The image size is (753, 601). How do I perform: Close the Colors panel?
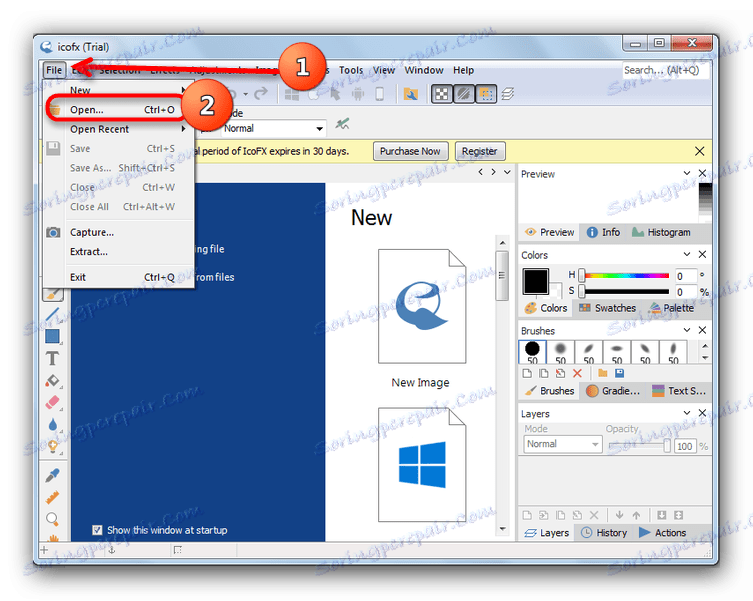point(702,254)
